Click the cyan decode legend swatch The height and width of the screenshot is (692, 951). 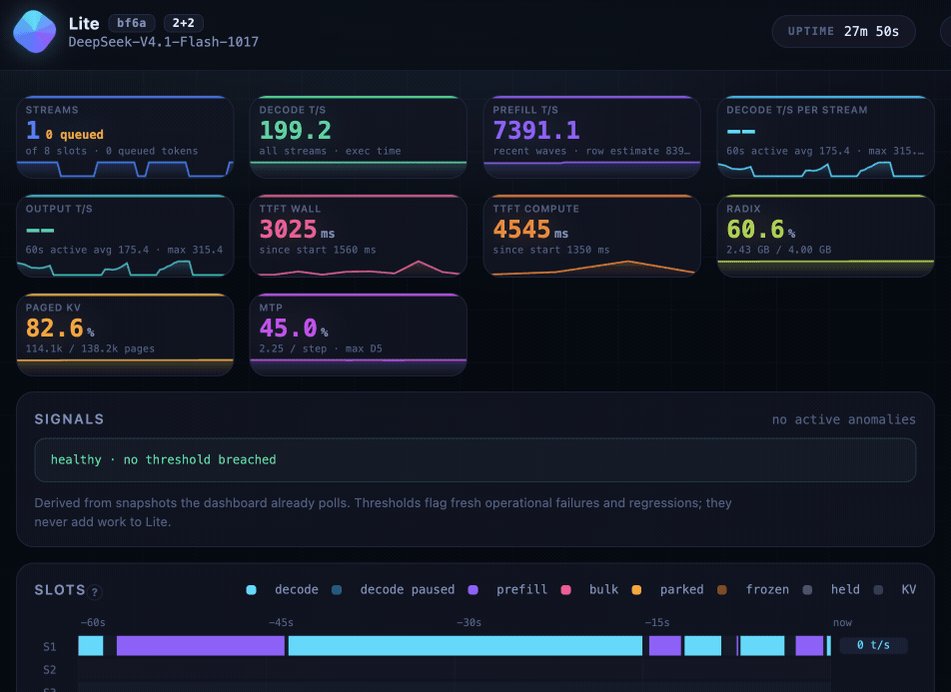click(251, 590)
